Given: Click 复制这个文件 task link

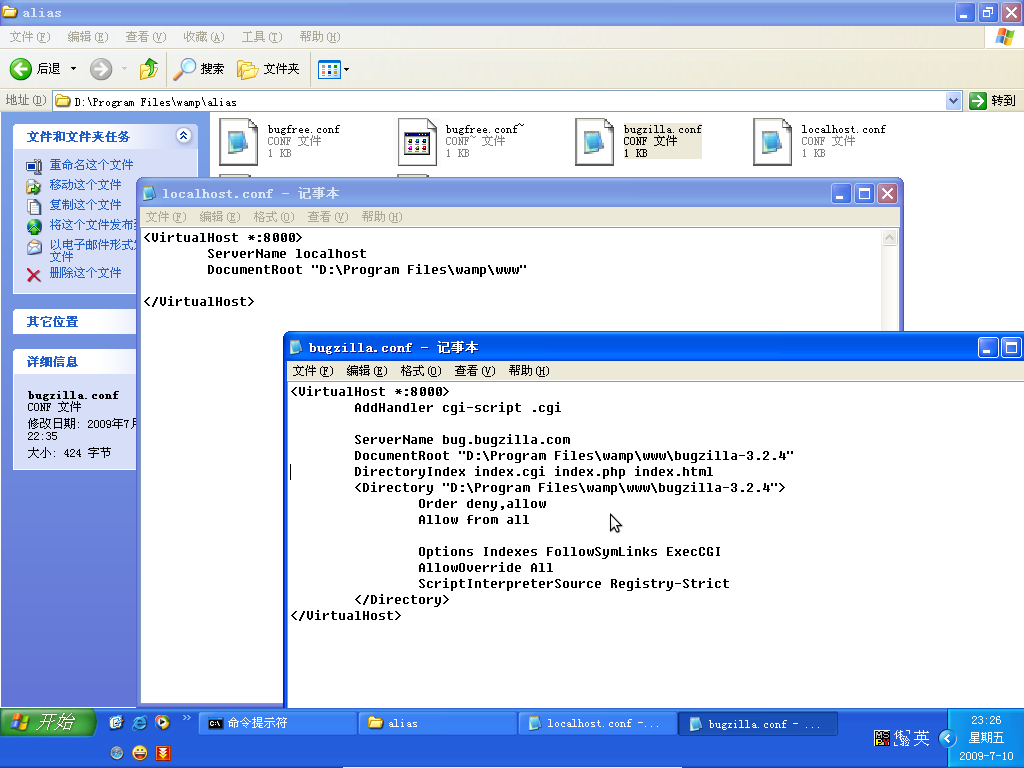Looking at the screenshot, I should (86, 204).
